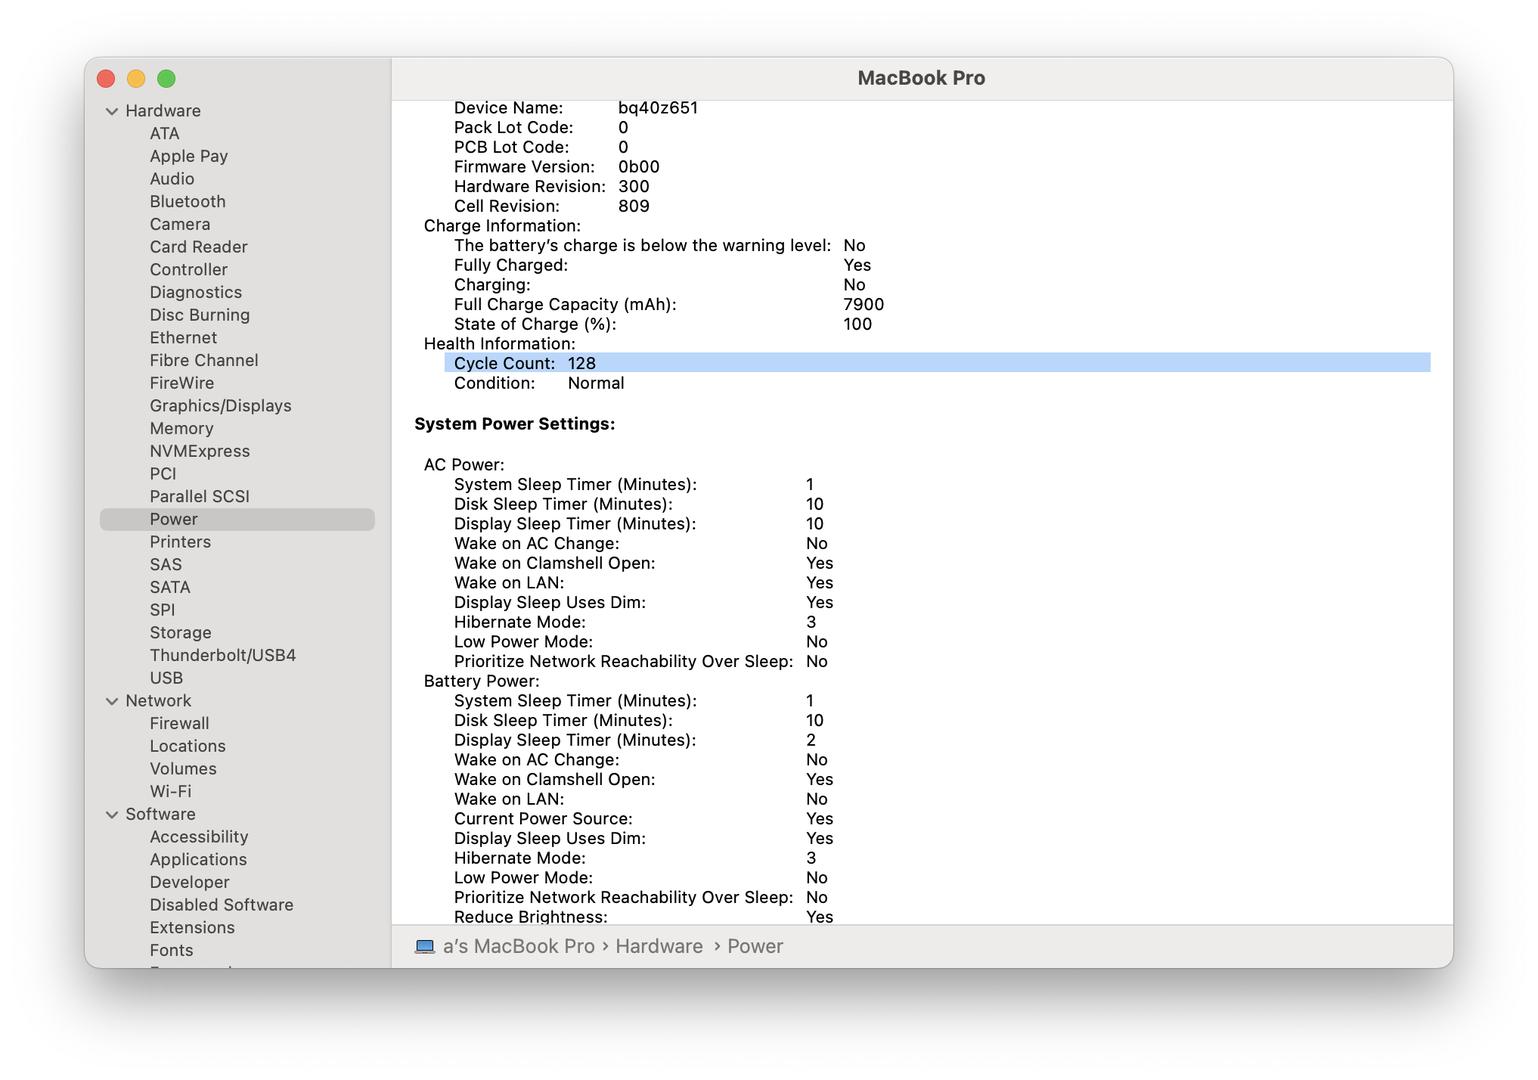Select Storage in the sidebar
This screenshot has height=1080, width=1538.
[x=180, y=633]
